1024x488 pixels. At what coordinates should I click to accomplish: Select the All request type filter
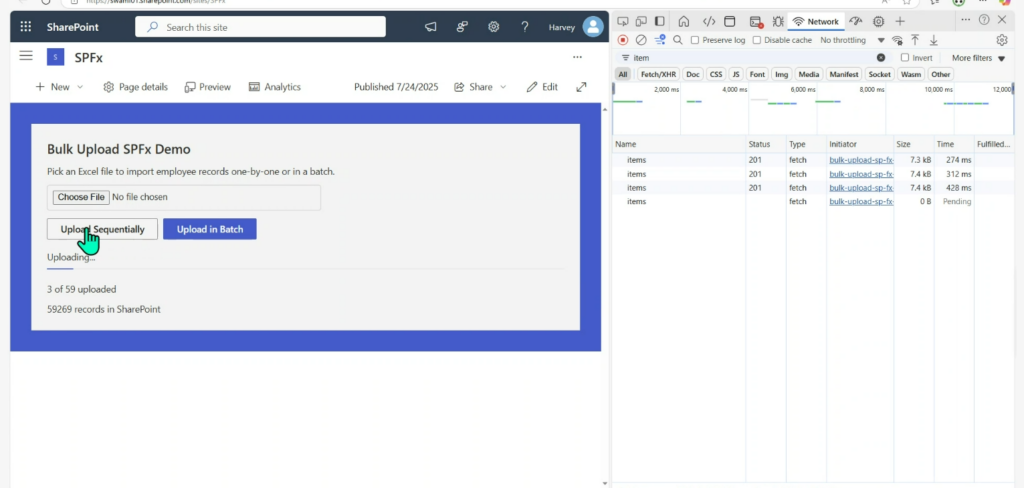tap(623, 74)
